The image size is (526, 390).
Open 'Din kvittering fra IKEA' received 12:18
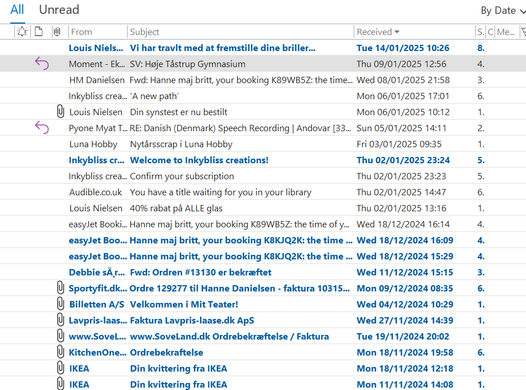(263, 369)
